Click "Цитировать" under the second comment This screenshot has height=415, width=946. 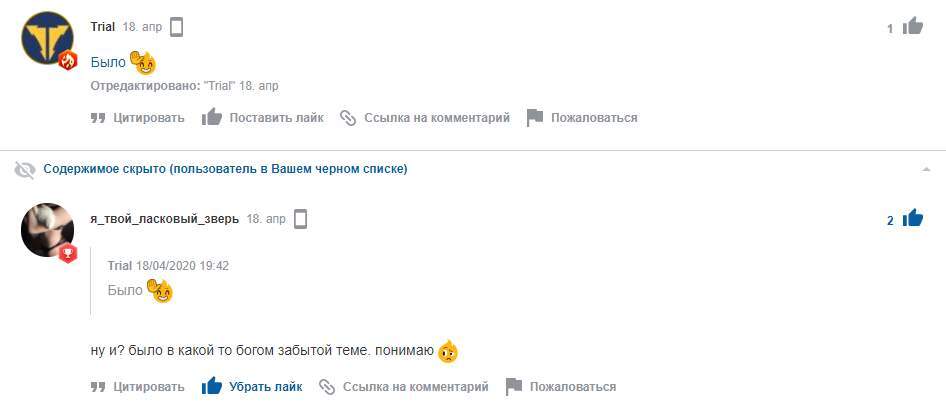point(148,386)
